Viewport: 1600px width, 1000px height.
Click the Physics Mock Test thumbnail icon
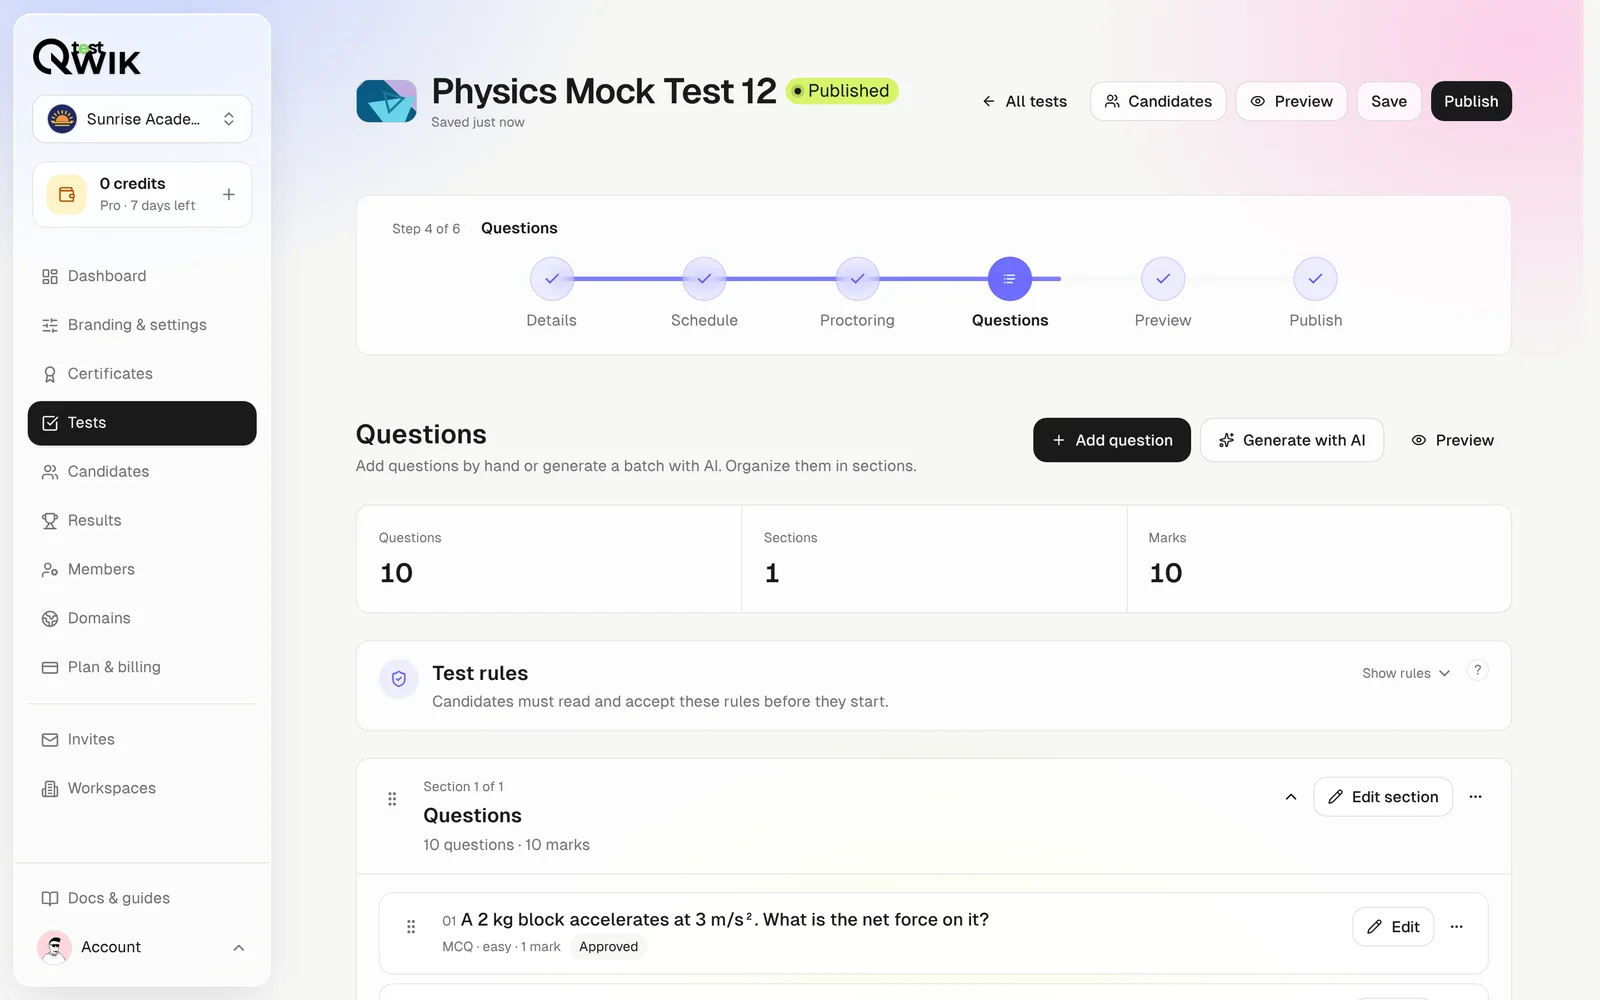click(386, 101)
